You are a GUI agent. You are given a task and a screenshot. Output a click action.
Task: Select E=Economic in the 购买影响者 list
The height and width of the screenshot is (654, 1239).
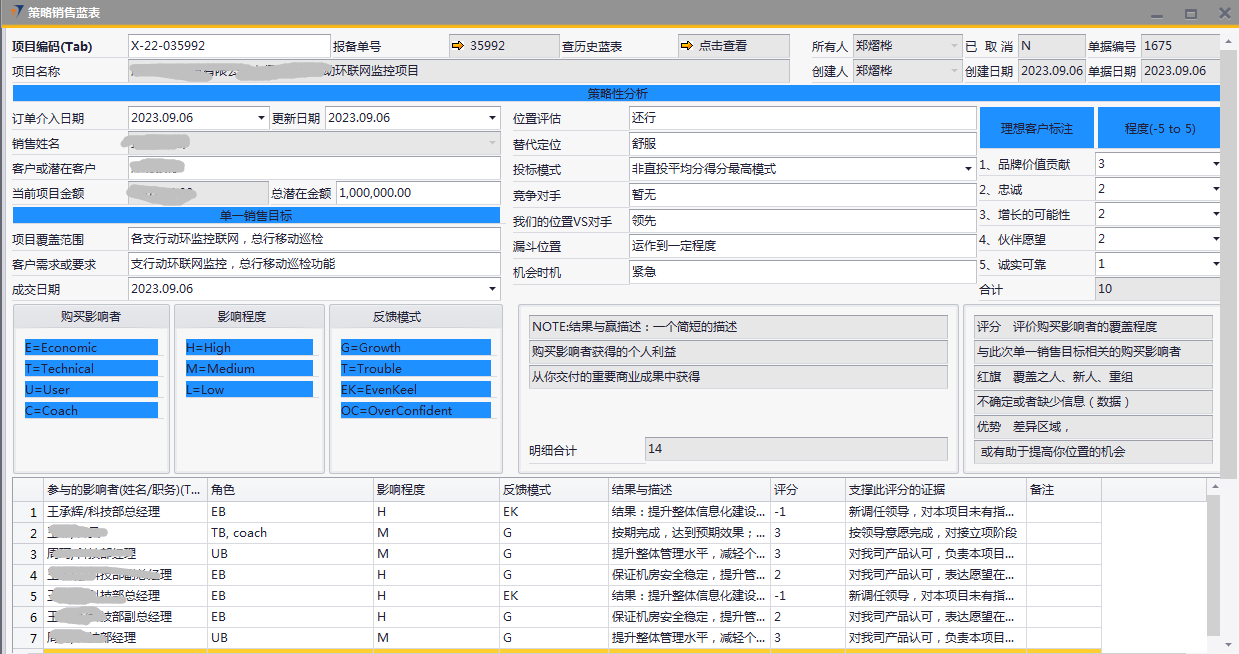(x=91, y=348)
